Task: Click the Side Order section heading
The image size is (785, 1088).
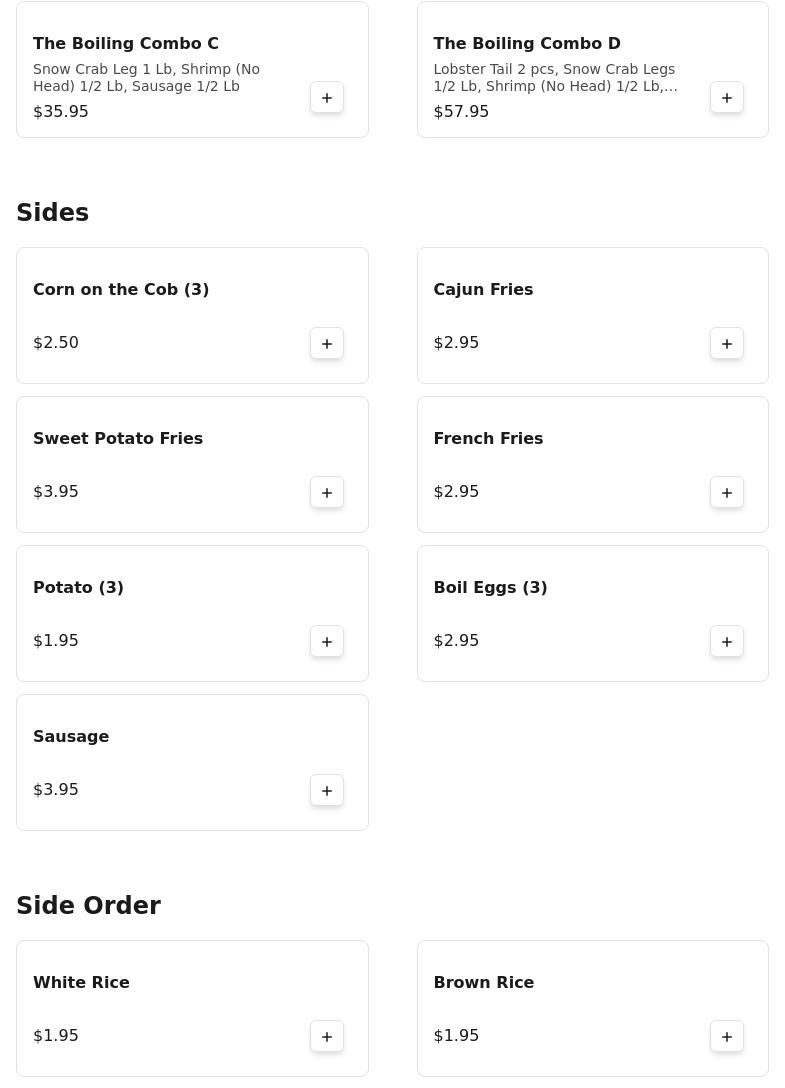Action: tap(89, 906)
